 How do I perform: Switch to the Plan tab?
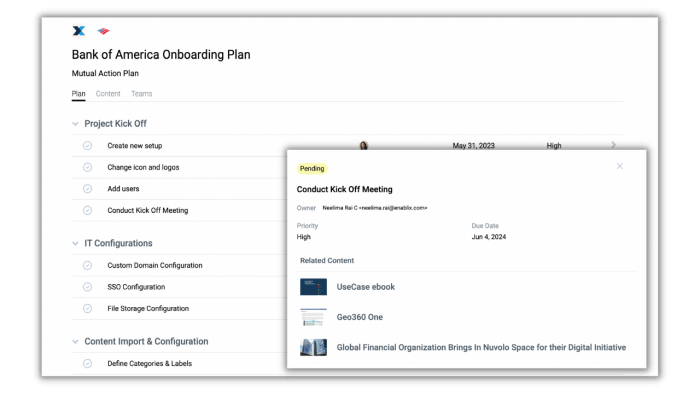pos(78,94)
